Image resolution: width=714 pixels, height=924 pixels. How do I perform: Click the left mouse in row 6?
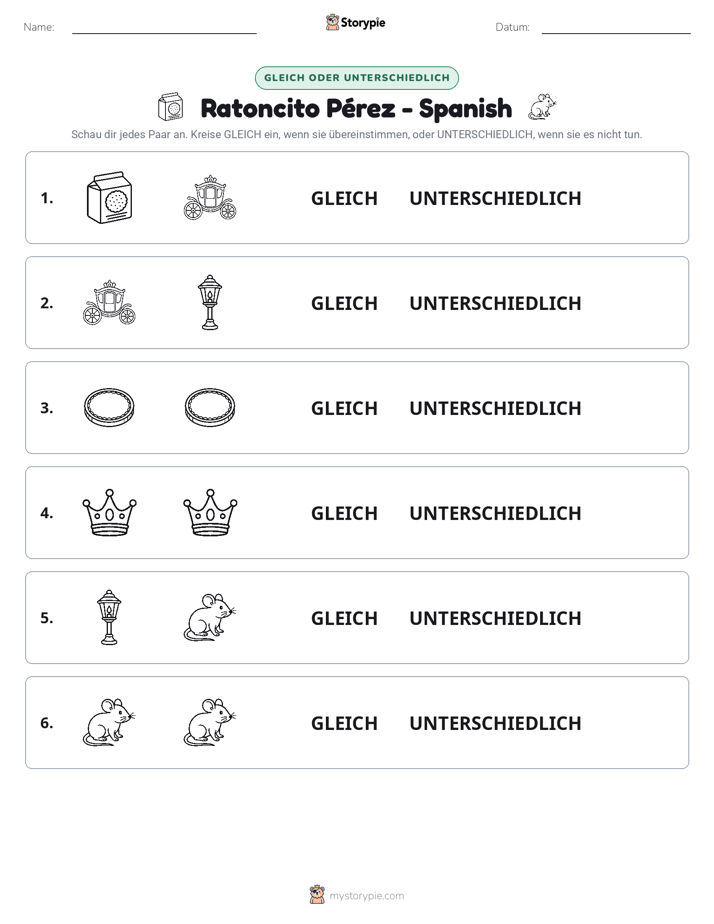click(109, 722)
